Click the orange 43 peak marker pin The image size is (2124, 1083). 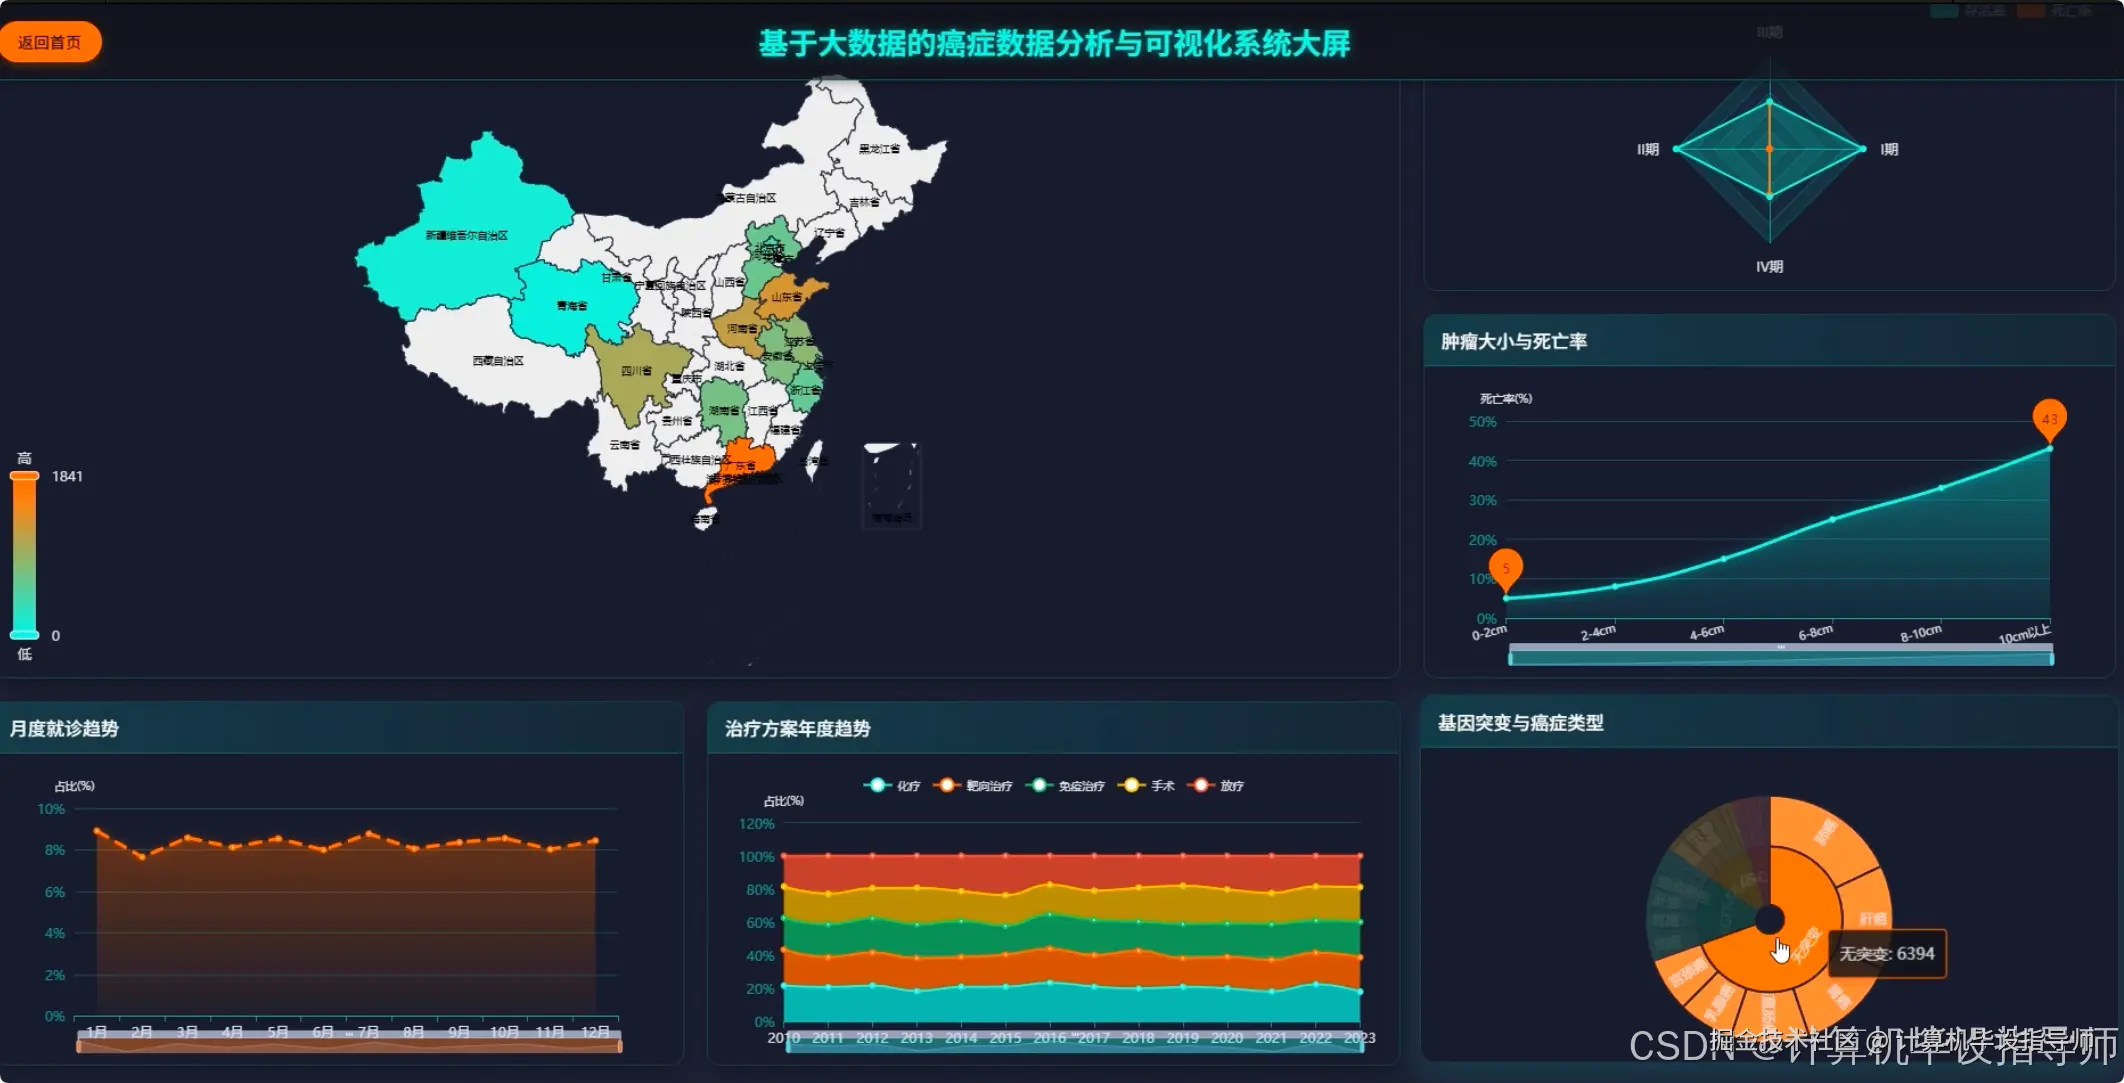2049,418
